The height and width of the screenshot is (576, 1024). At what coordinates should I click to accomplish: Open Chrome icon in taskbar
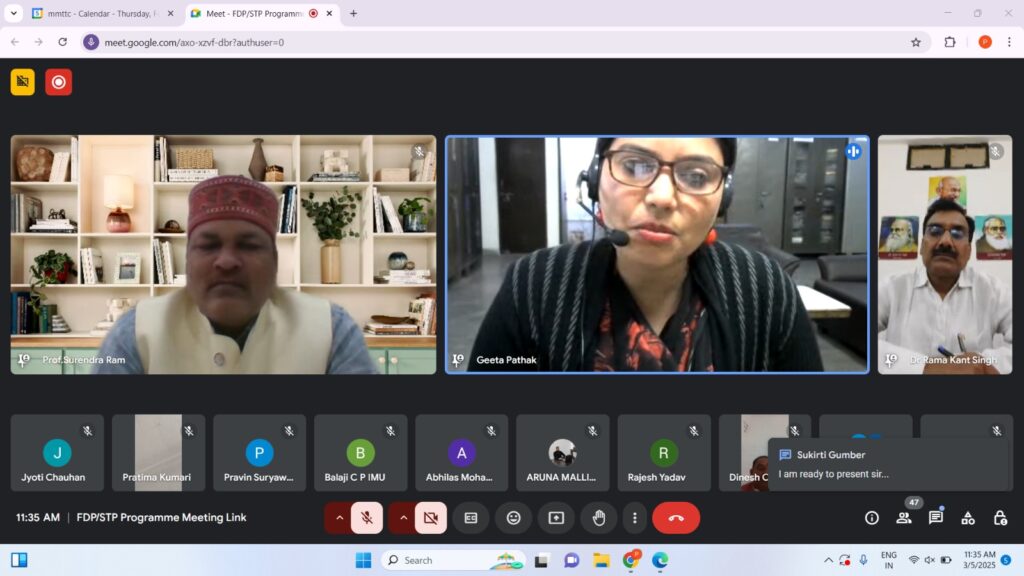click(632, 560)
